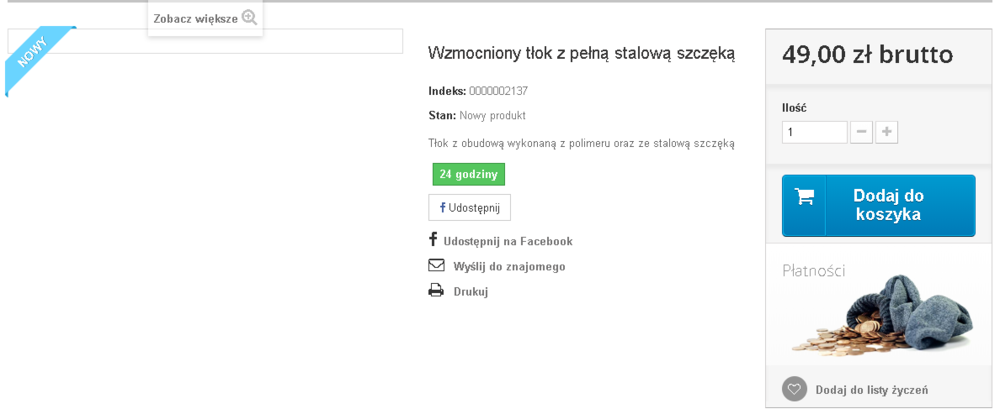Select the Udostępnij na Facebook text link

[x=508, y=241]
